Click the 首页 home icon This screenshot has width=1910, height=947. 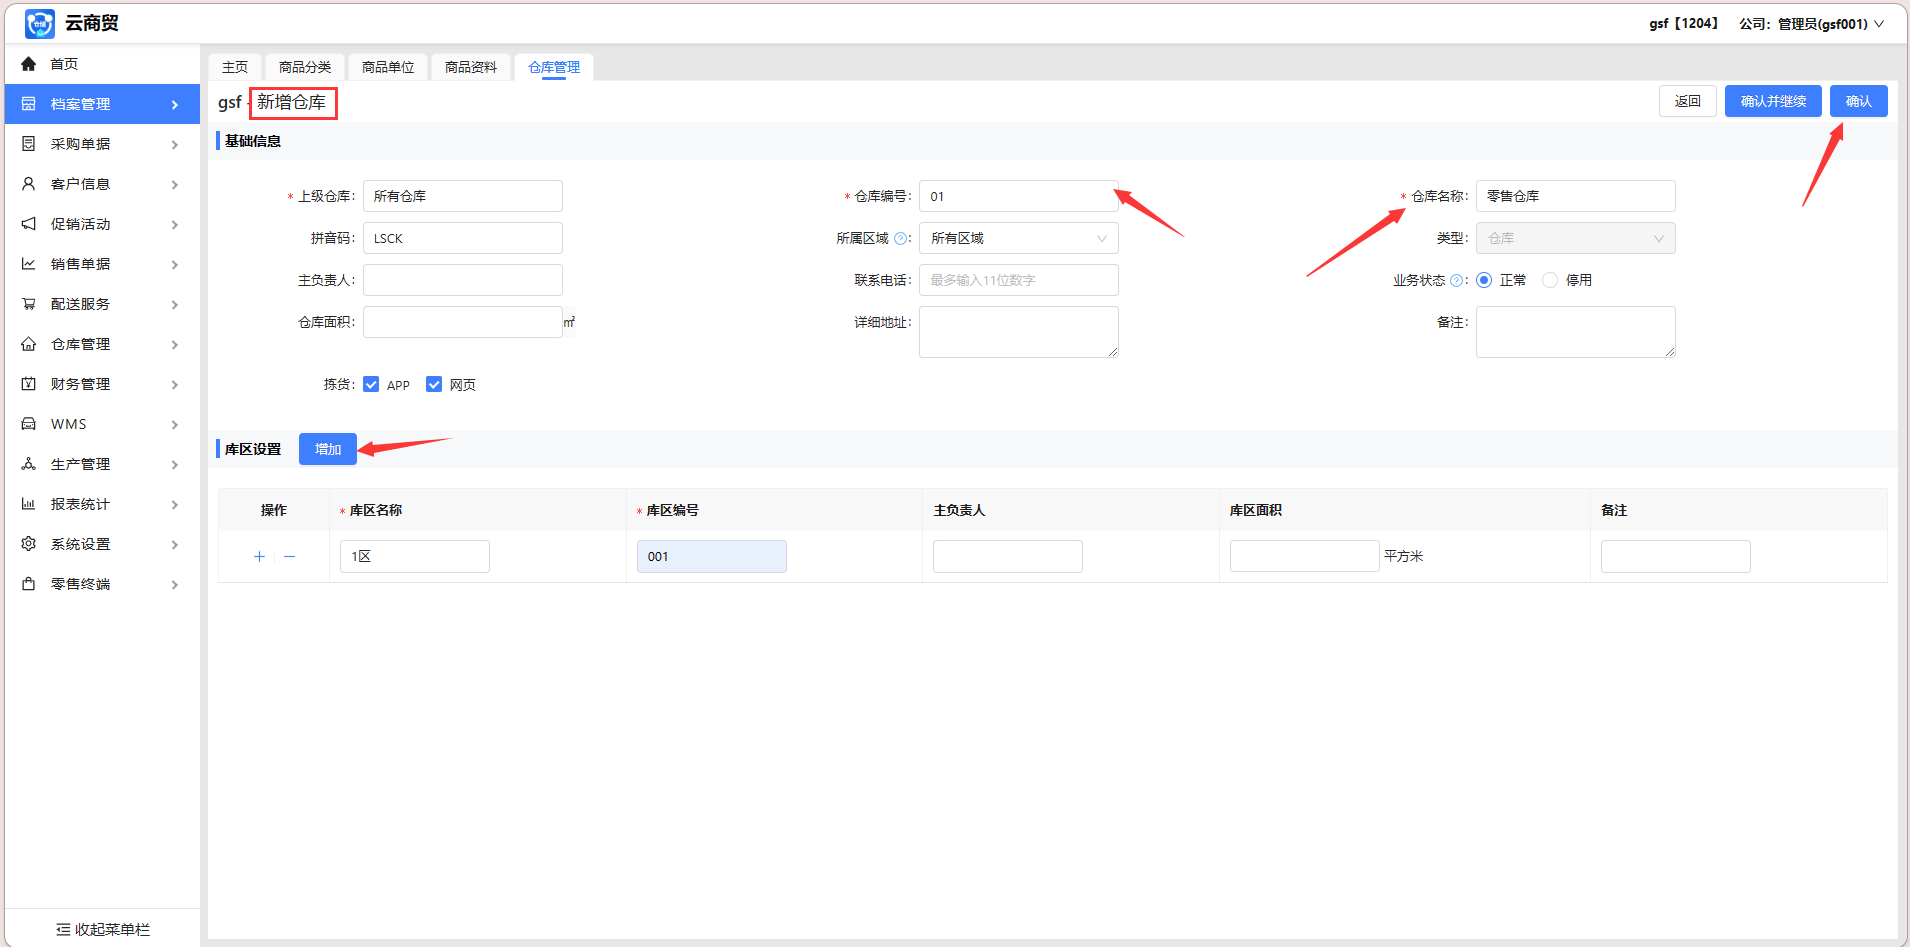pos(29,64)
